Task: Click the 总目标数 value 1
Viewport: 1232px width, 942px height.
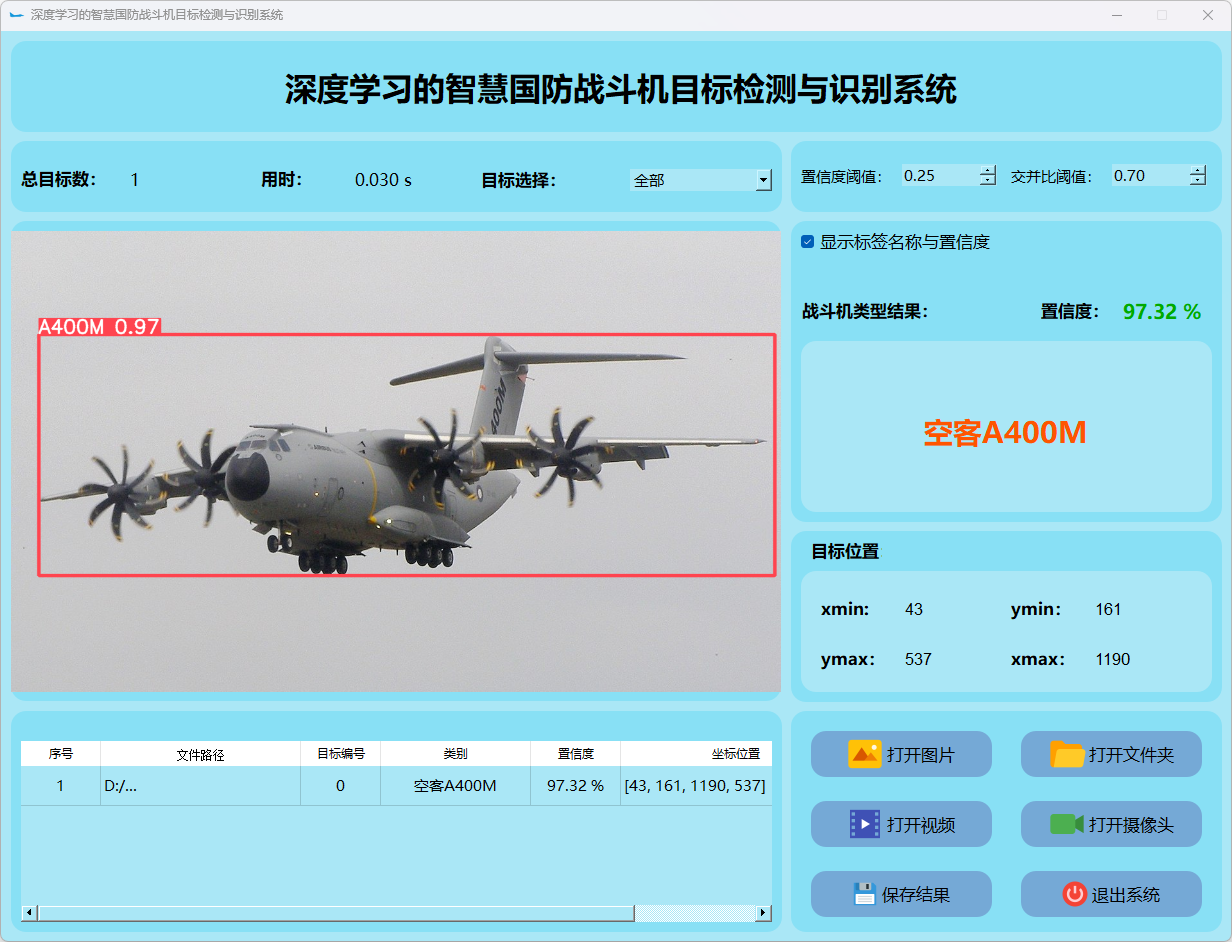Action: pos(135,180)
